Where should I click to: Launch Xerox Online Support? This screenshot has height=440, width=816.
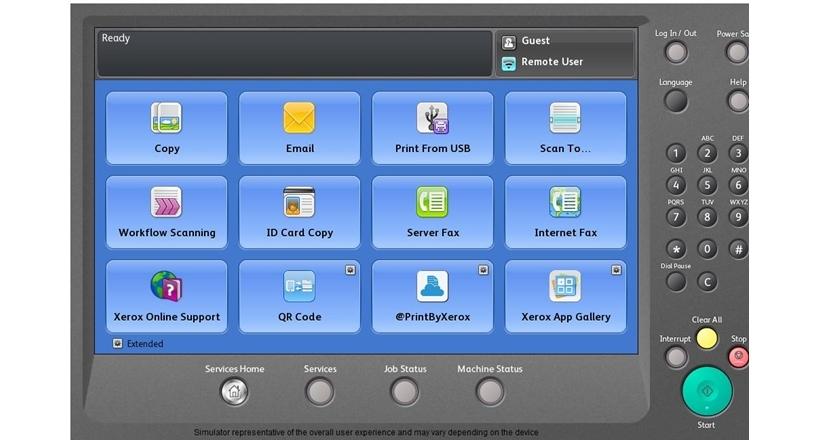point(166,296)
